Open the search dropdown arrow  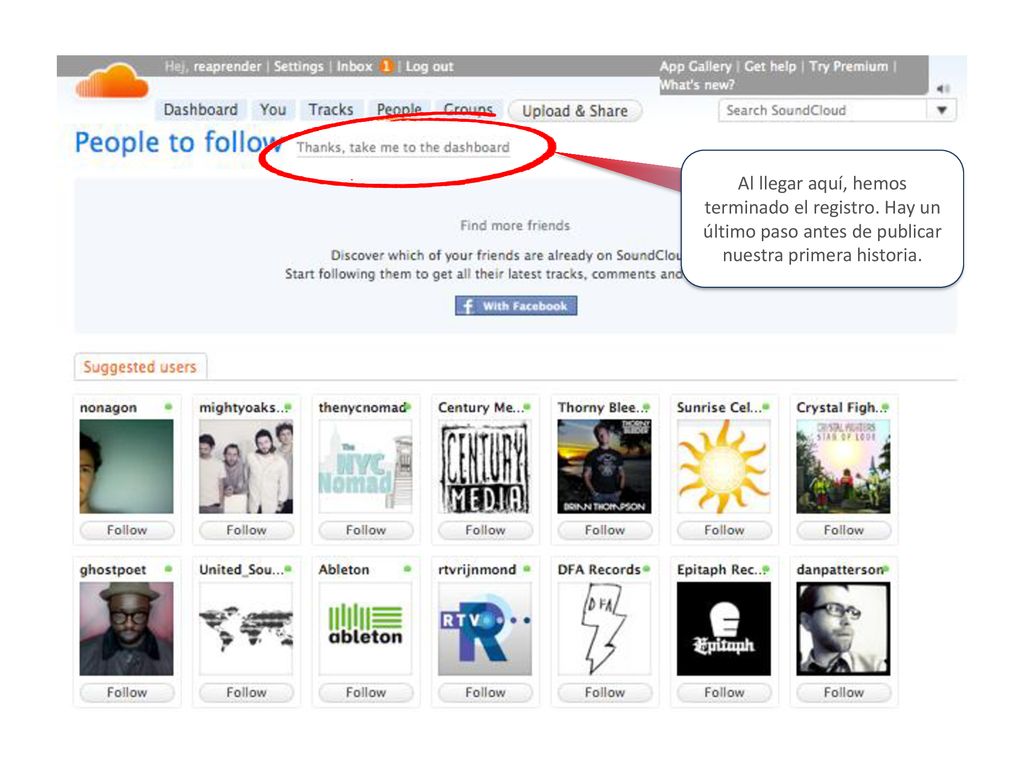942,110
